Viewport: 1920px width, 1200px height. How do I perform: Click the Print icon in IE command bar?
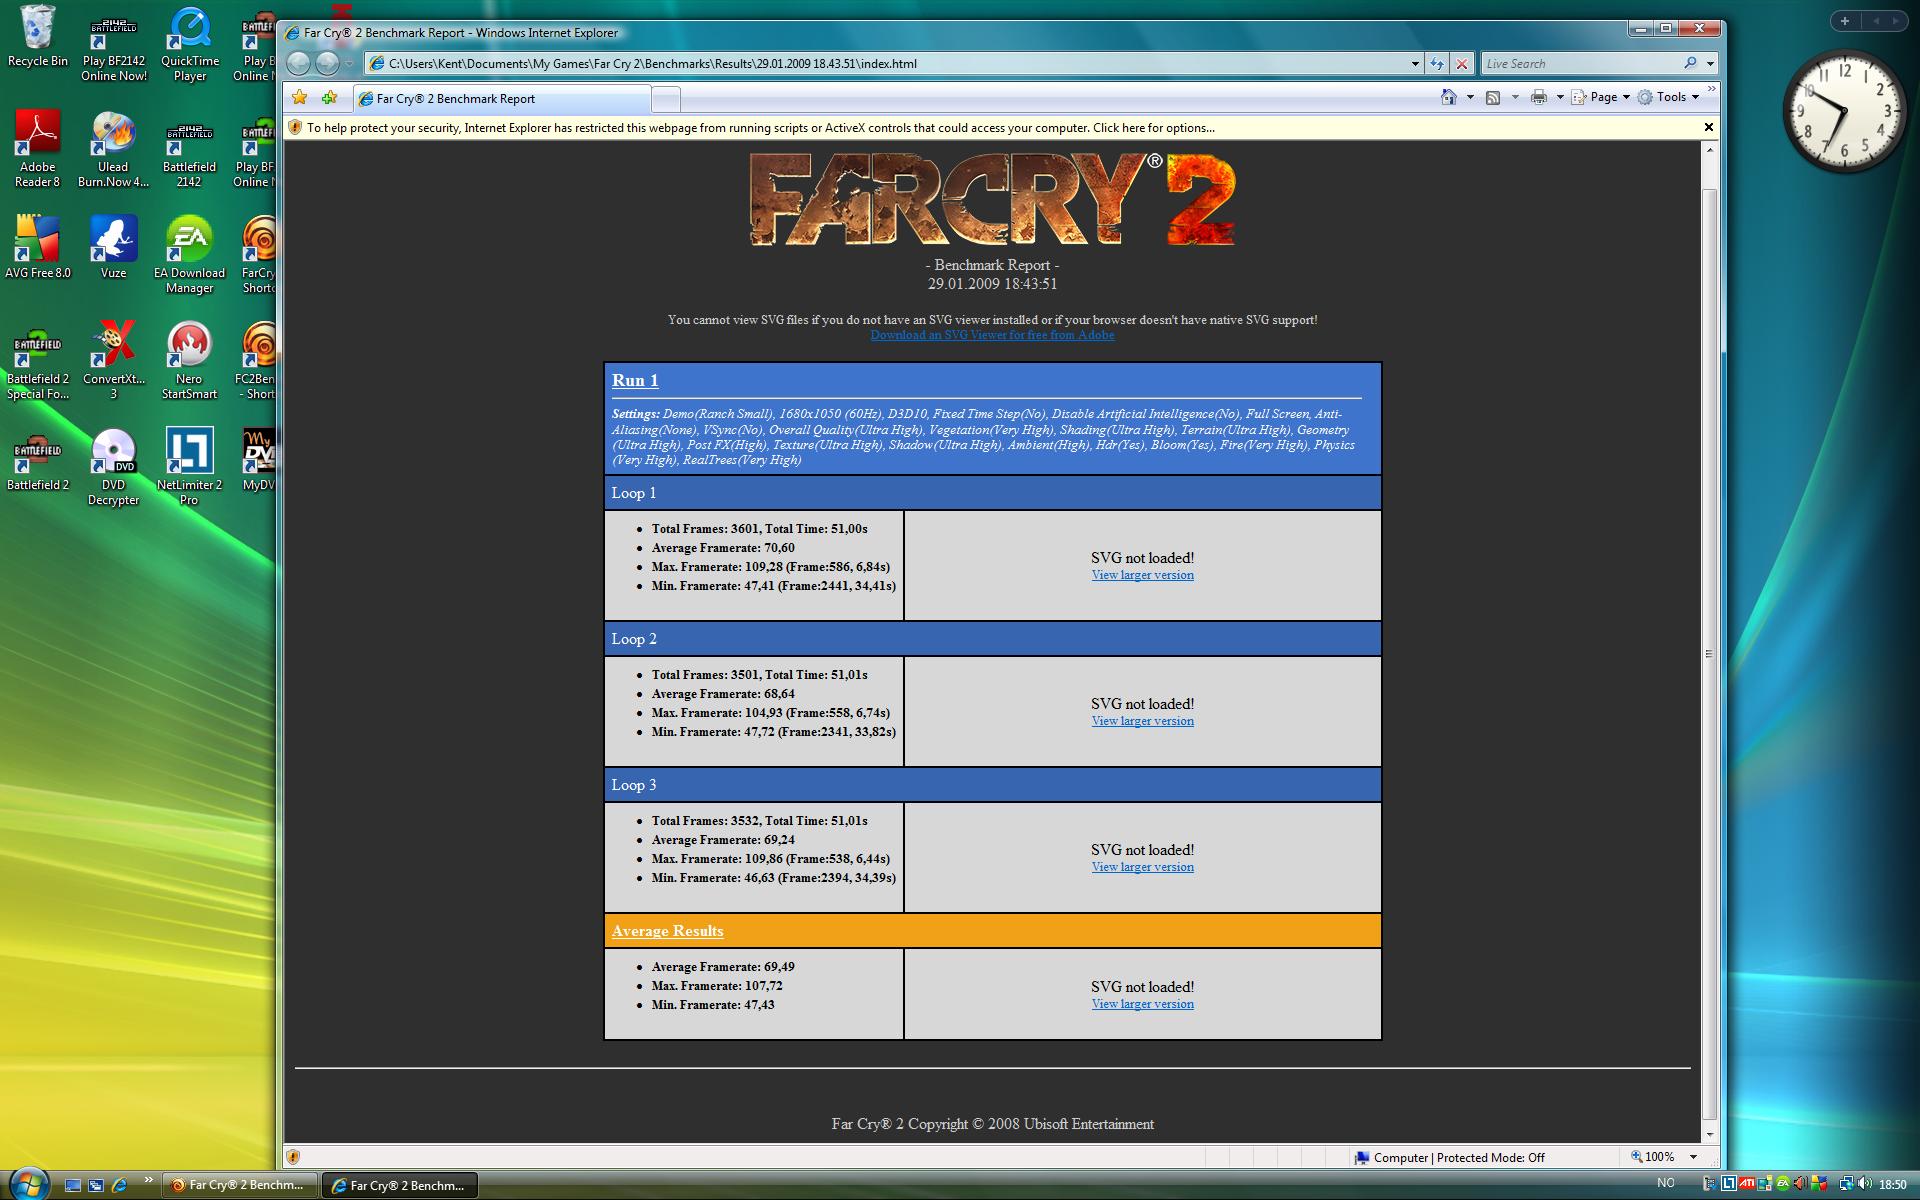click(1538, 97)
